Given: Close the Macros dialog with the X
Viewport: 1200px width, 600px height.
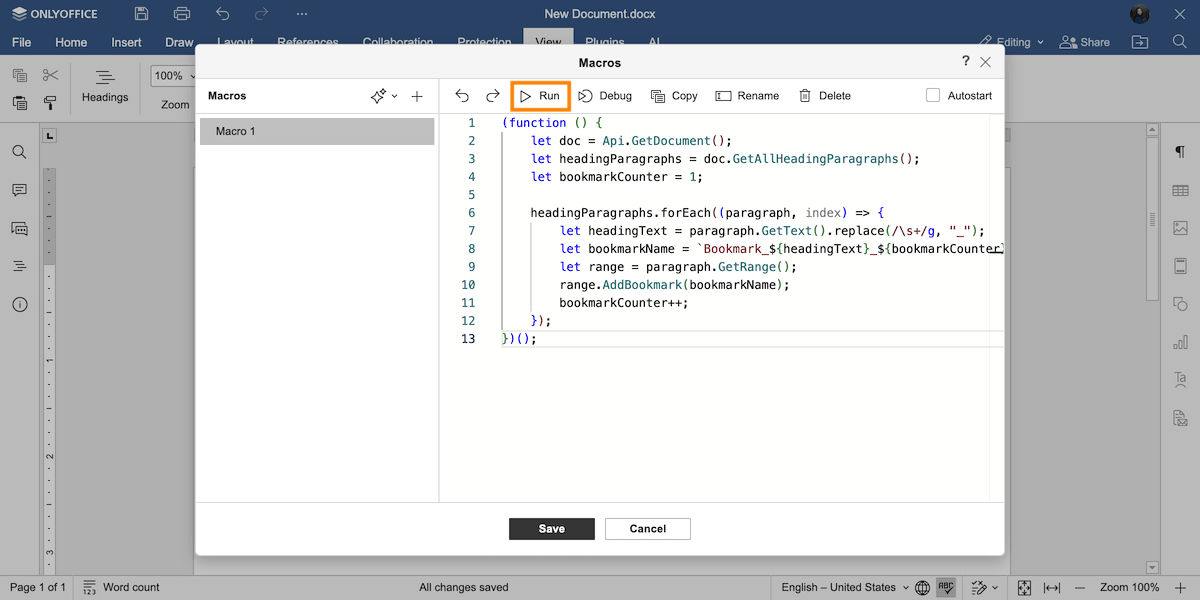Looking at the screenshot, I should (x=986, y=62).
